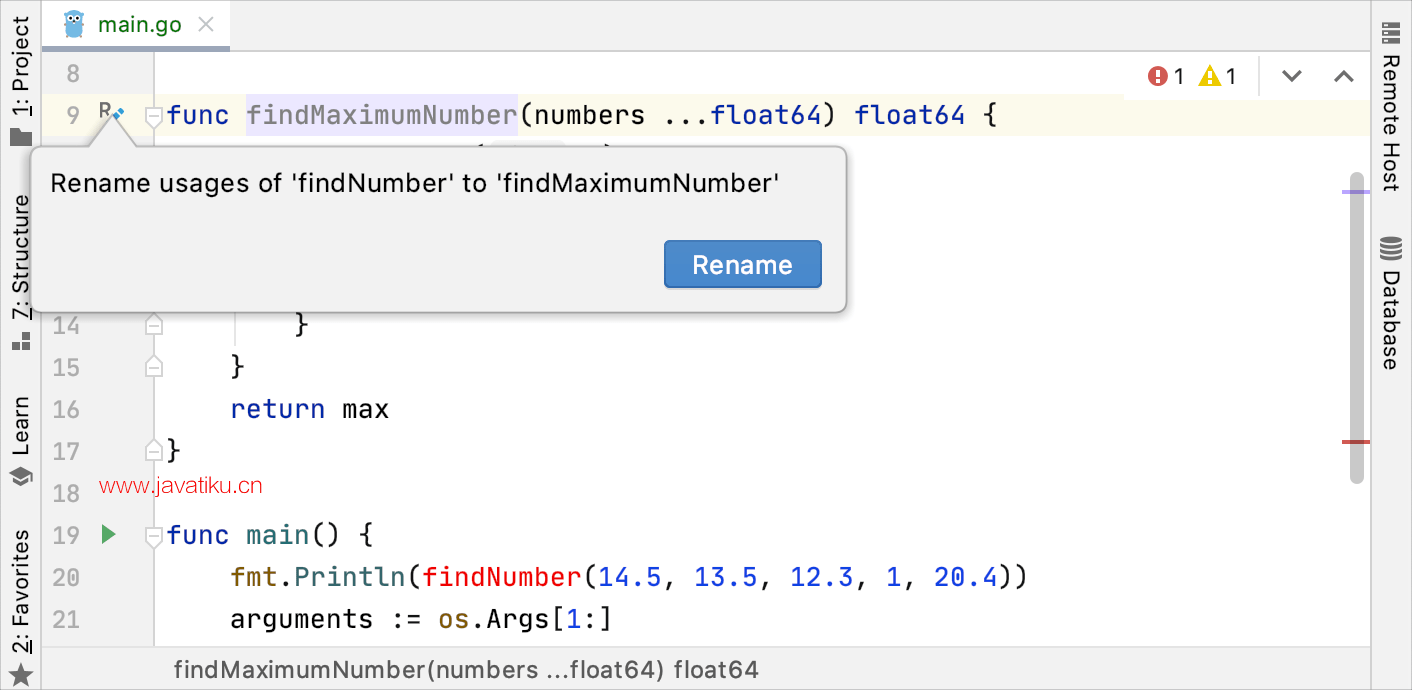Screen dimensions: 1412x690
Task: Collapse the findMaximumNumber function fold marker
Action: tap(153, 116)
